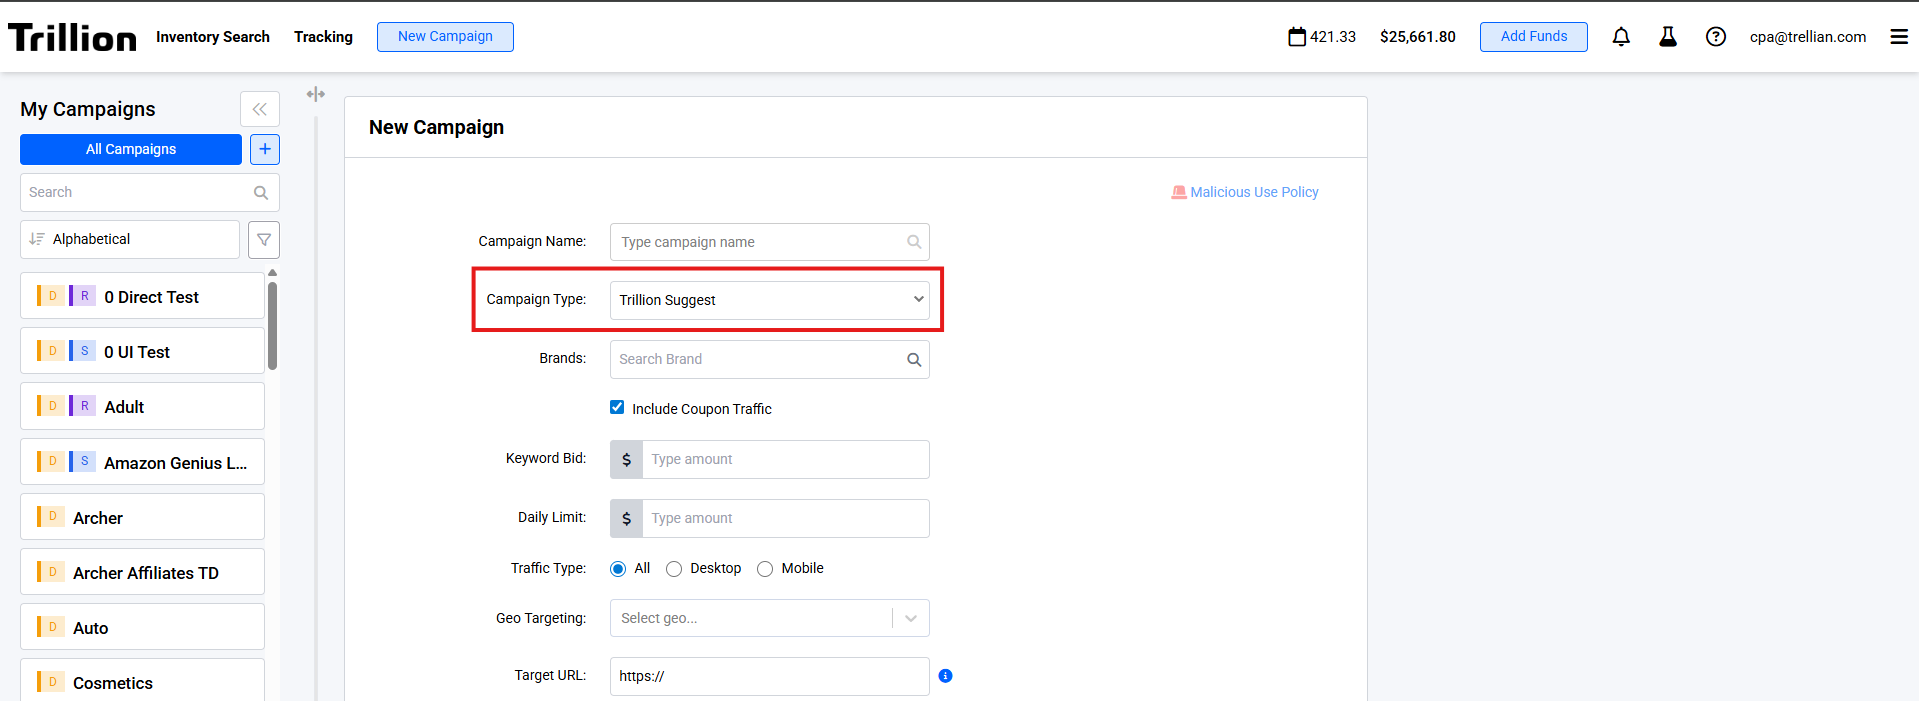Open the Alphabetical sort dropdown
The width and height of the screenshot is (1919, 701).
click(130, 240)
